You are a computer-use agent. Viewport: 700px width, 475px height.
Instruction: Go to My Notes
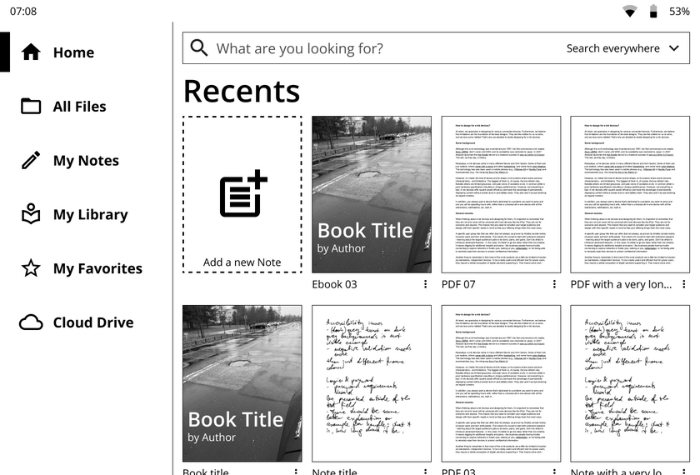pos(86,160)
